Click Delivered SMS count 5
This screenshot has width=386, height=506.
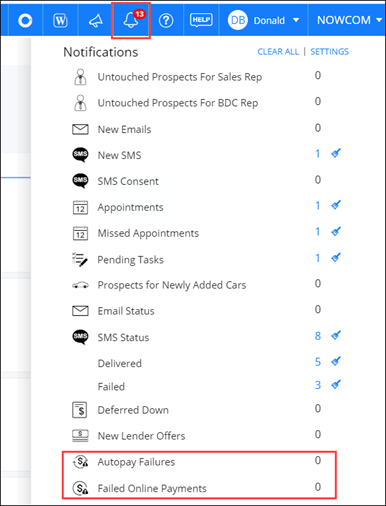(318, 362)
